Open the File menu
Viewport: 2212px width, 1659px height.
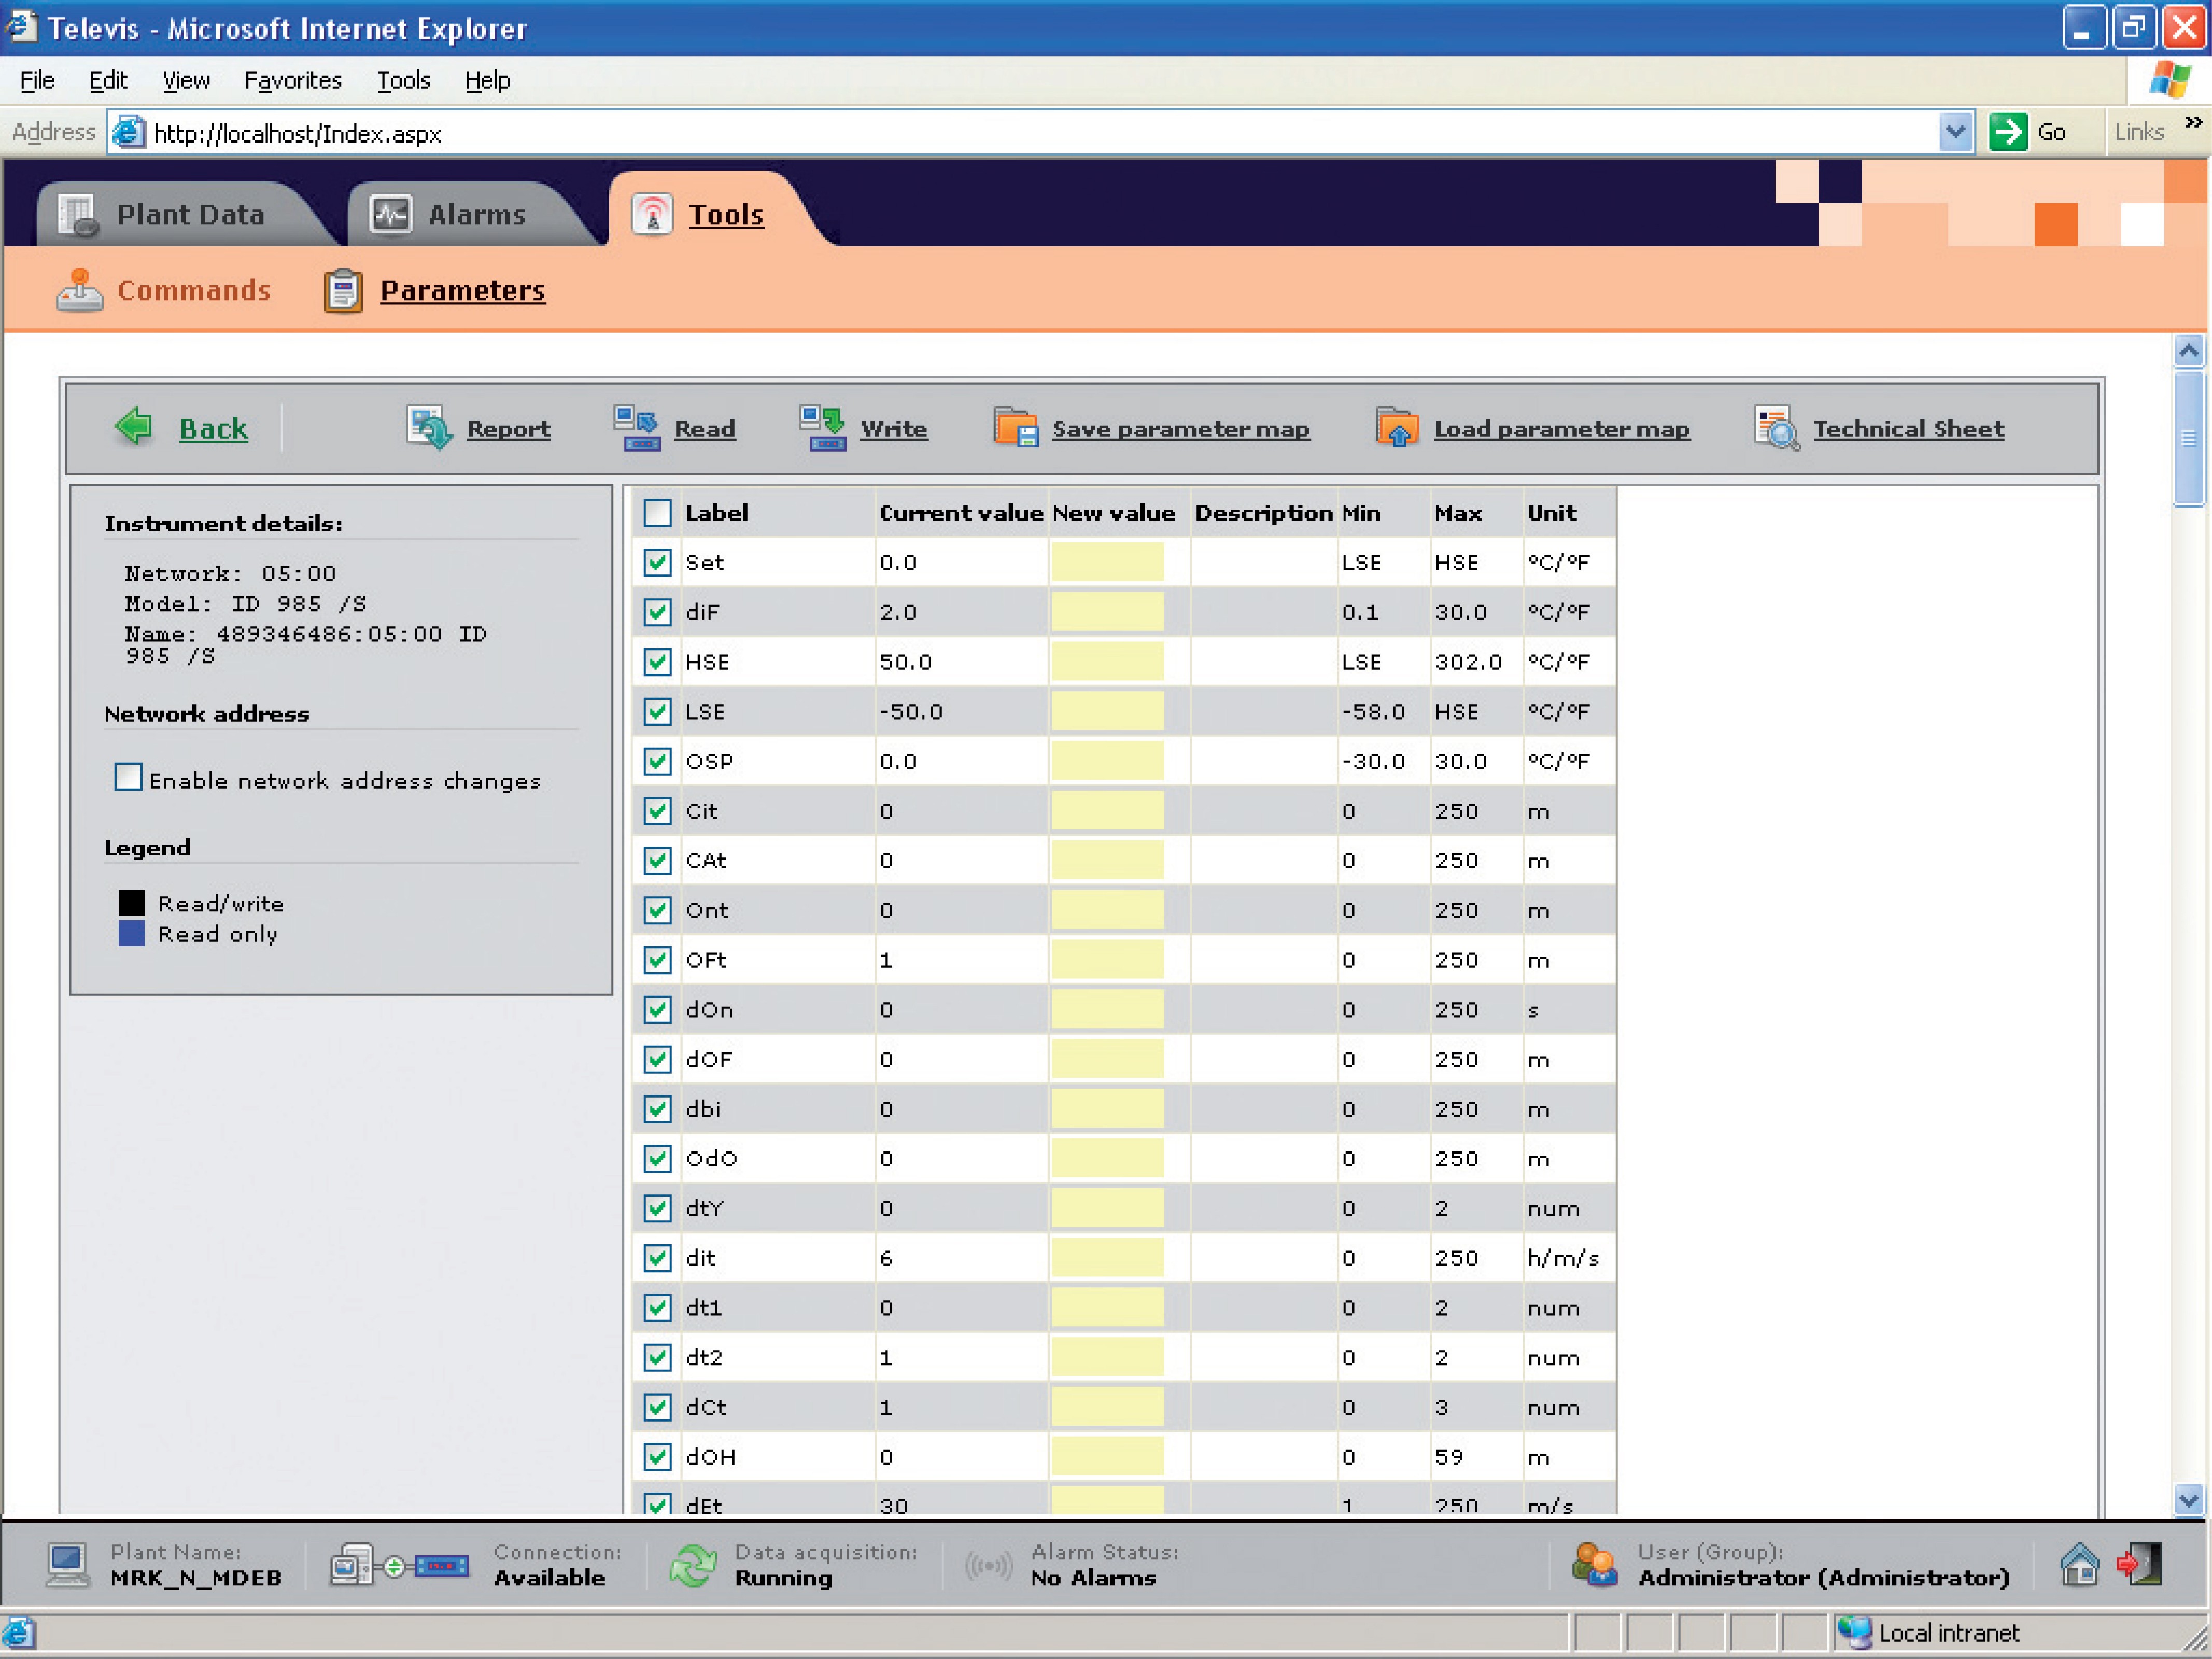pyautogui.click(x=37, y=80)
